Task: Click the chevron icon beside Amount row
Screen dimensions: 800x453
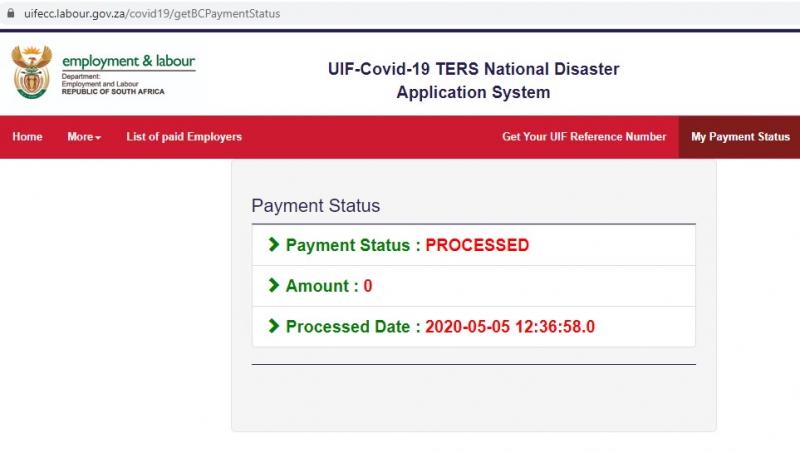Action: tap(274, 285)
